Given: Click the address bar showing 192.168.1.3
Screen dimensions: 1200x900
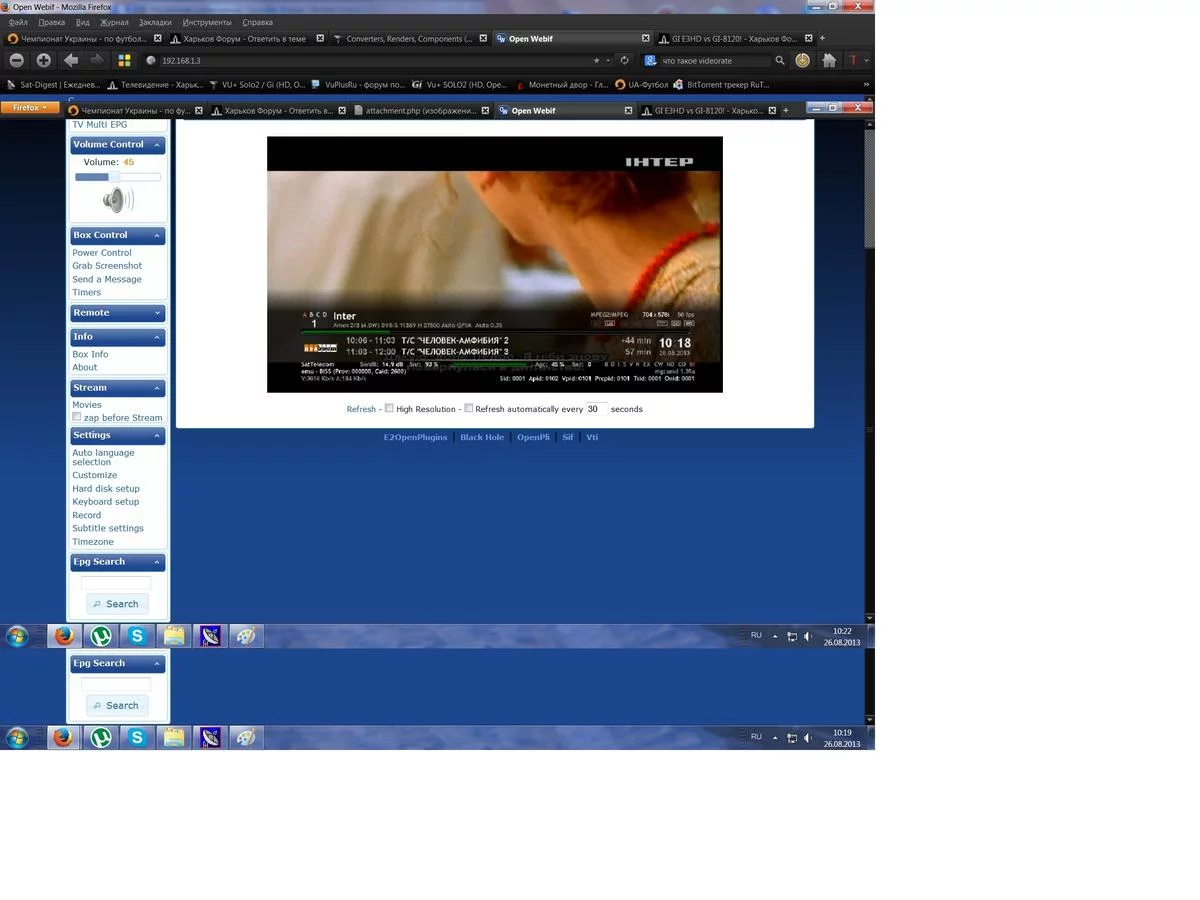Looking at the screenshot, I should pyautogui.click(x=375, y=60).
